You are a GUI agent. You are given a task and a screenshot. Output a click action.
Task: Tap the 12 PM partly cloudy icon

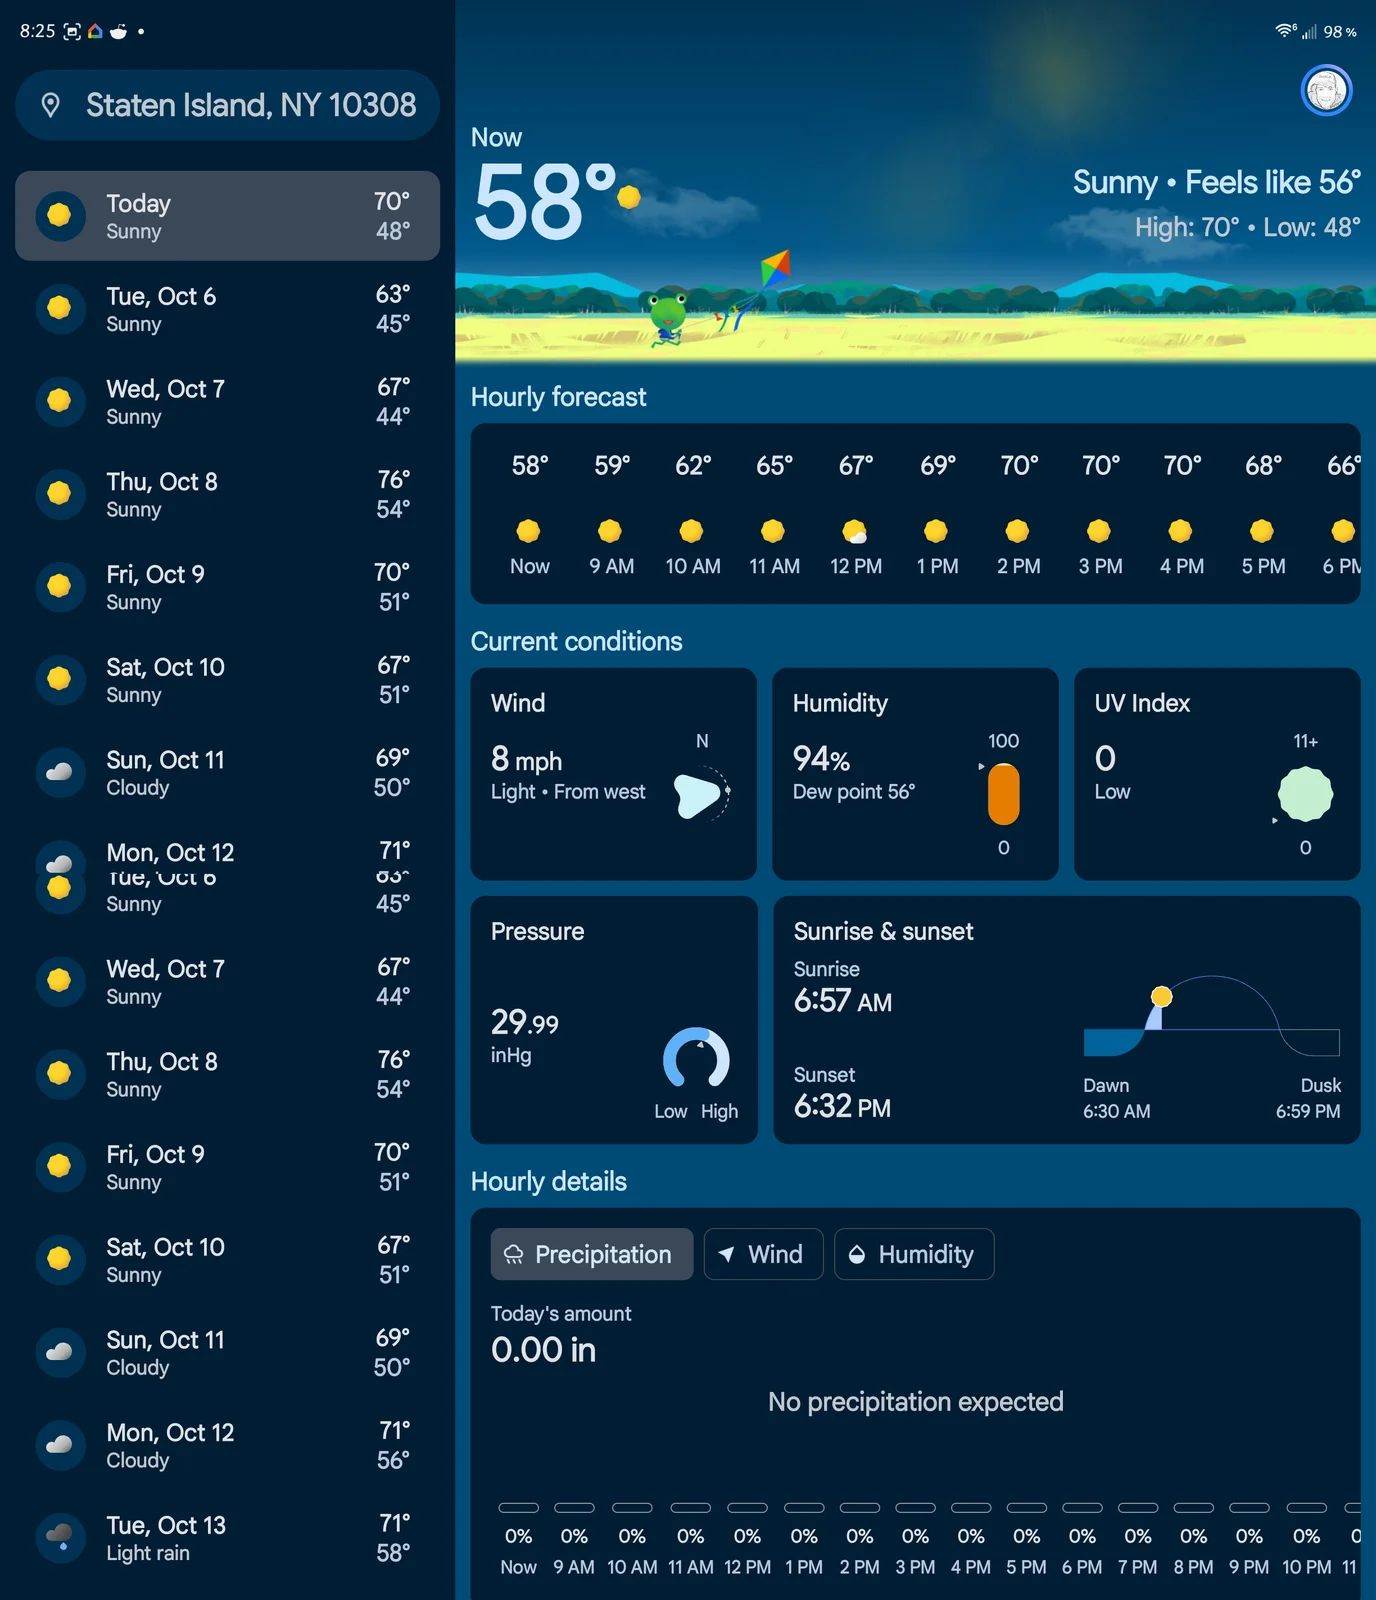tap(855, 531)
